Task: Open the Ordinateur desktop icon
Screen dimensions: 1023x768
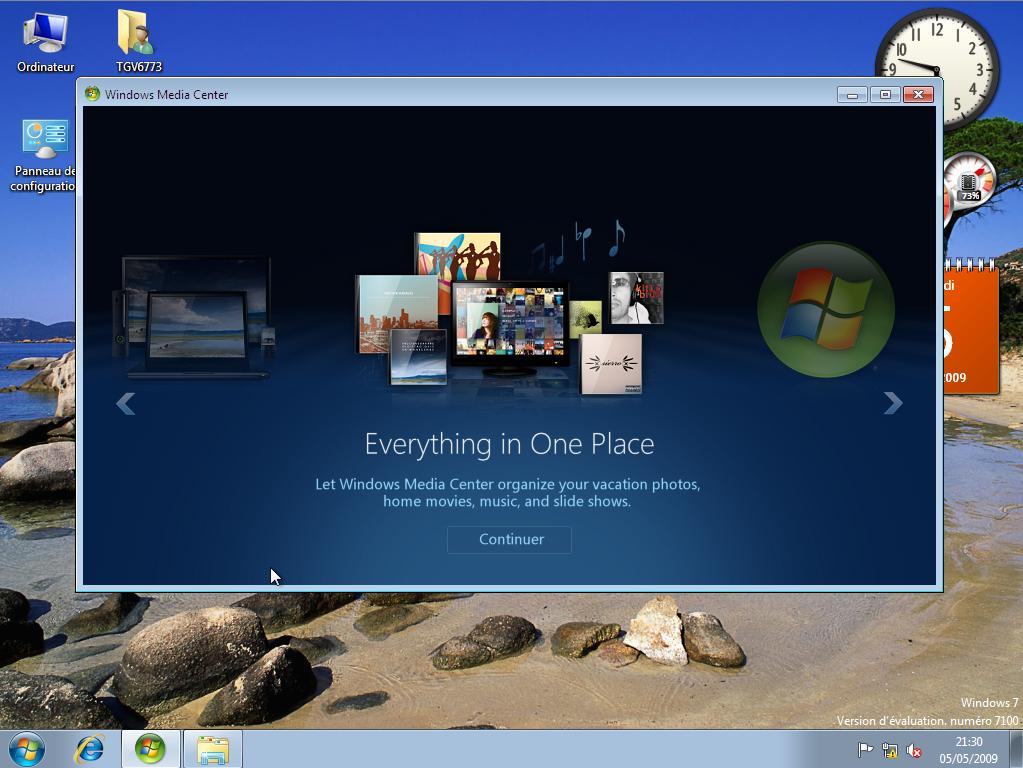Action: [45, 42]
